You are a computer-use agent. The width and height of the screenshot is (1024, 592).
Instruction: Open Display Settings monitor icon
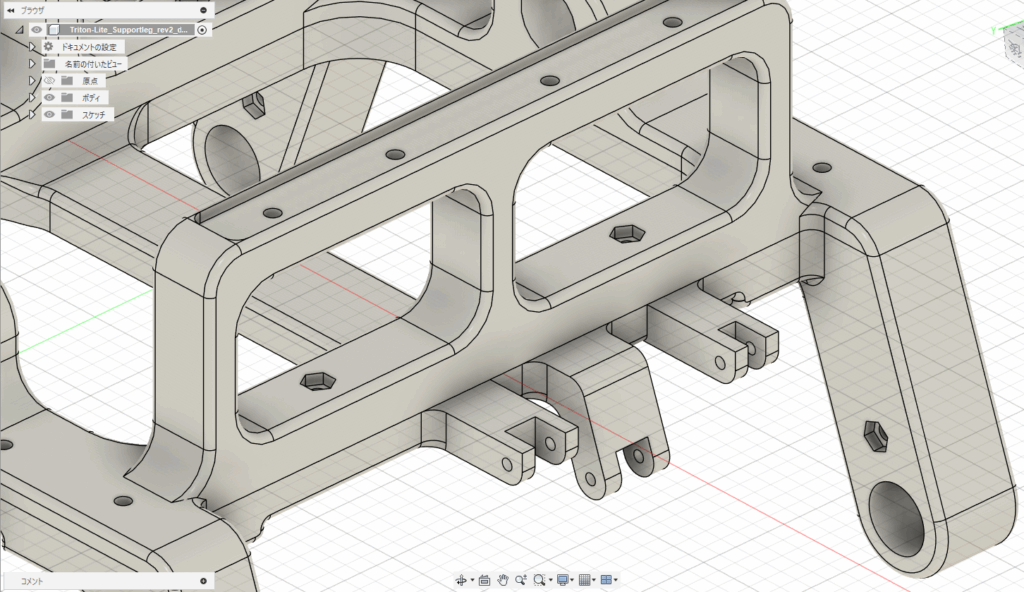562,580
